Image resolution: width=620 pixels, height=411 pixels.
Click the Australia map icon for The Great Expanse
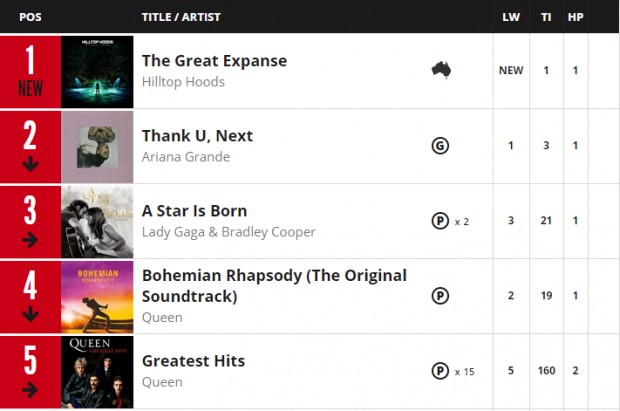click(441, 70)
